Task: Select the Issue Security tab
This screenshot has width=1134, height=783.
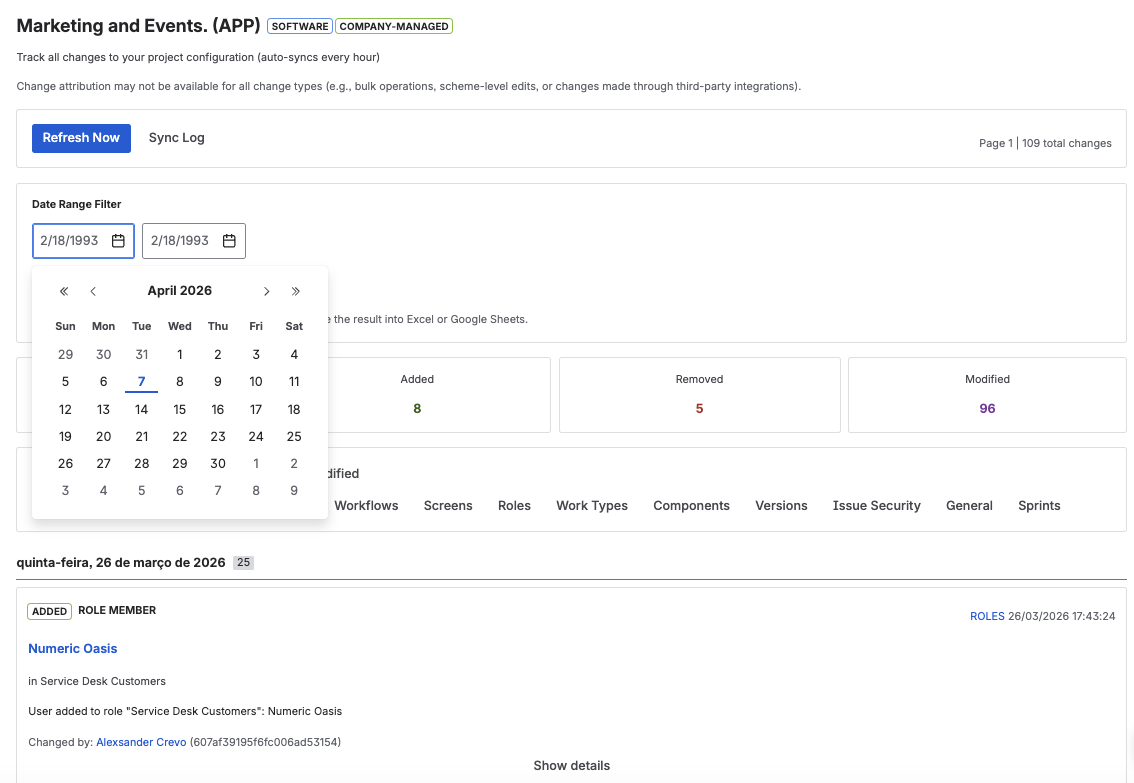Action: pos(876,506)
